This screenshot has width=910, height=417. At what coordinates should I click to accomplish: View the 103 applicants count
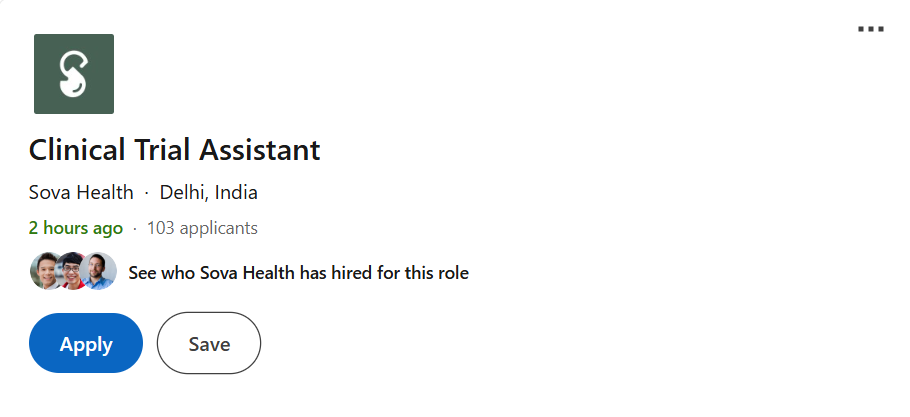[x=202, y=228]
